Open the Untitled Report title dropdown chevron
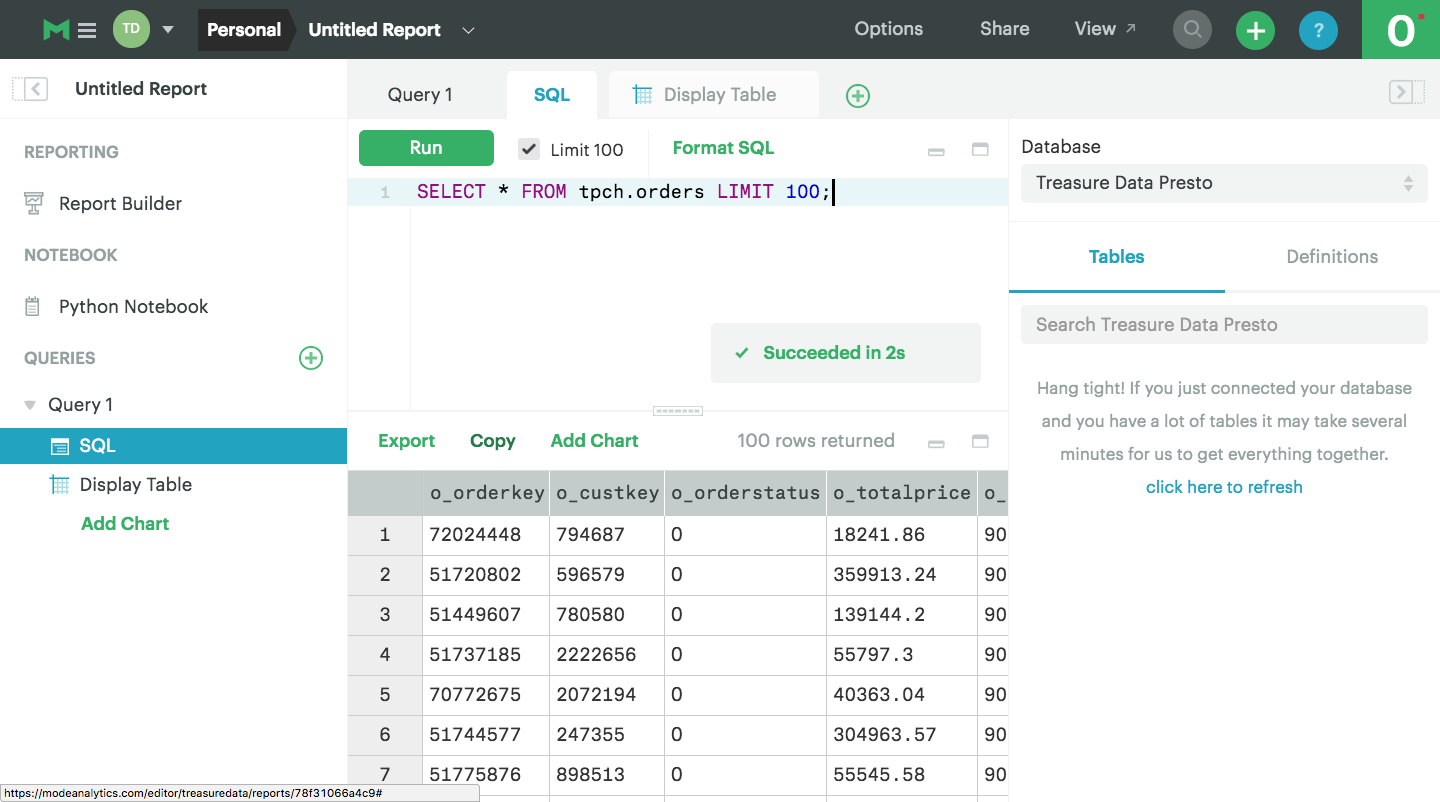The height and width of the screenshot is (802, 1440). pos(467,30)
